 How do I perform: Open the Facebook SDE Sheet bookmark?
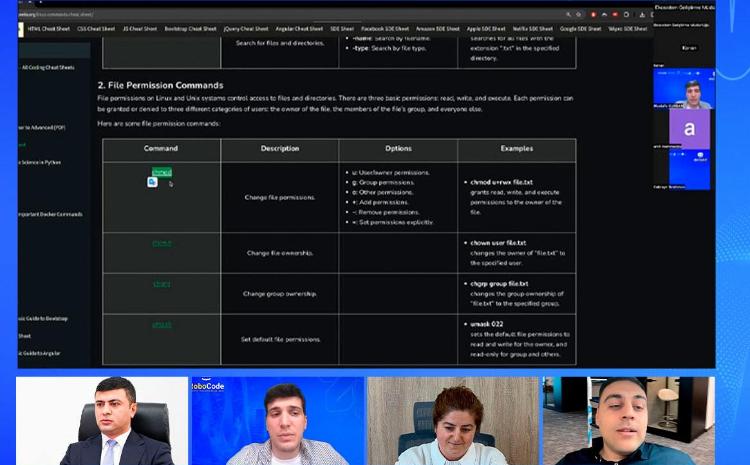coord(385,29)
